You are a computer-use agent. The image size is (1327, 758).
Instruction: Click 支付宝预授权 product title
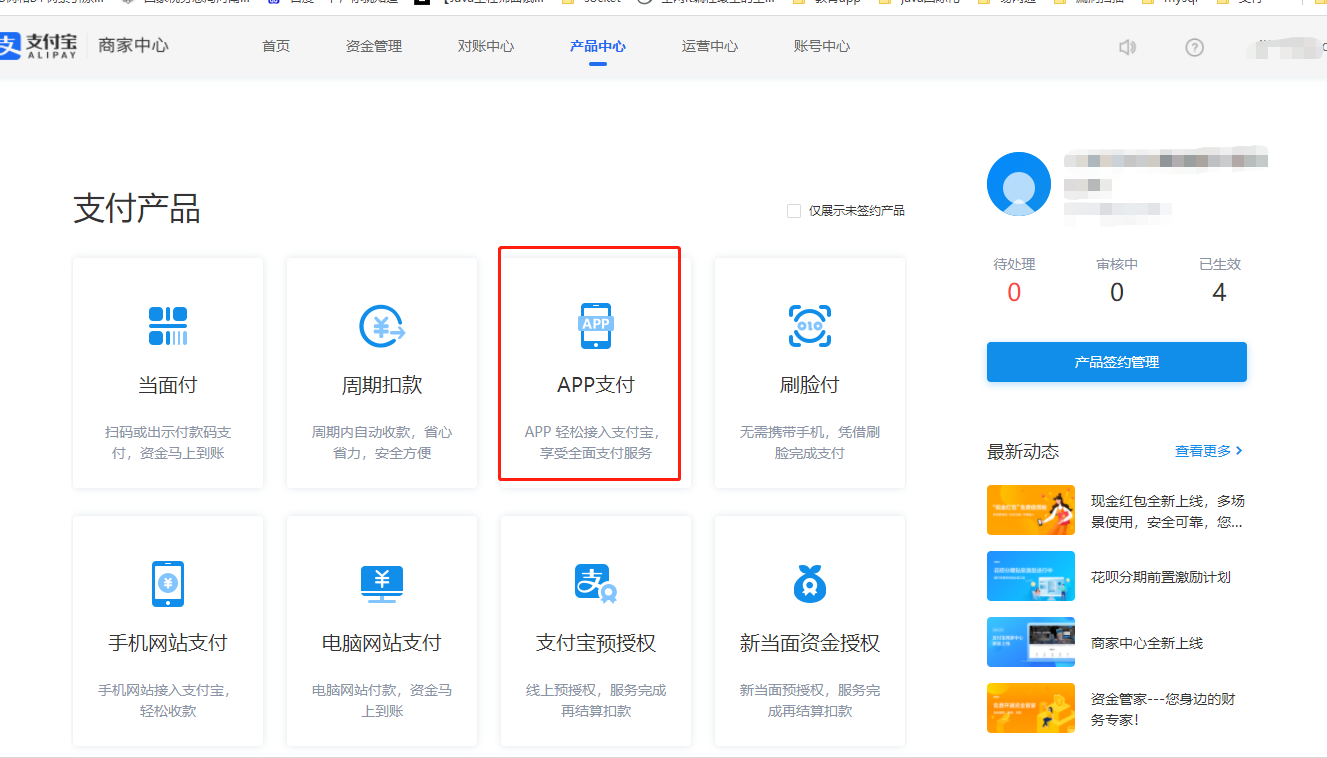pyautogui.click(x=596, y=643)
